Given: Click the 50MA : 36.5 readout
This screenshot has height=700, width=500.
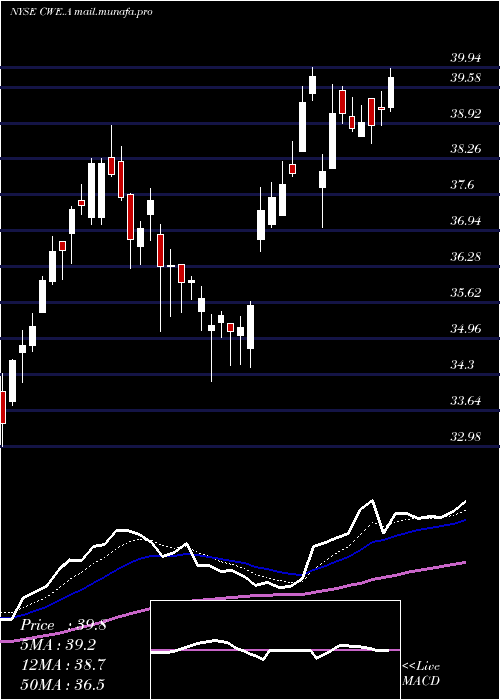Looking at the screenshot, I should (x=62, y=684).
